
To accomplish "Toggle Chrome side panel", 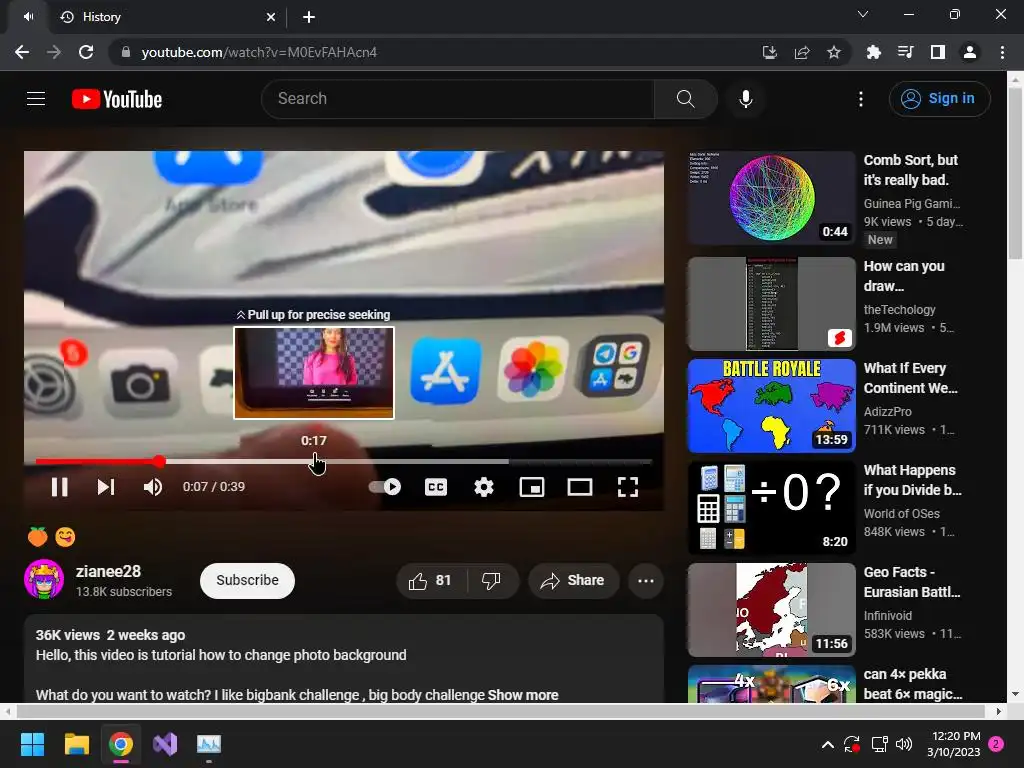I will coord(938,52).
